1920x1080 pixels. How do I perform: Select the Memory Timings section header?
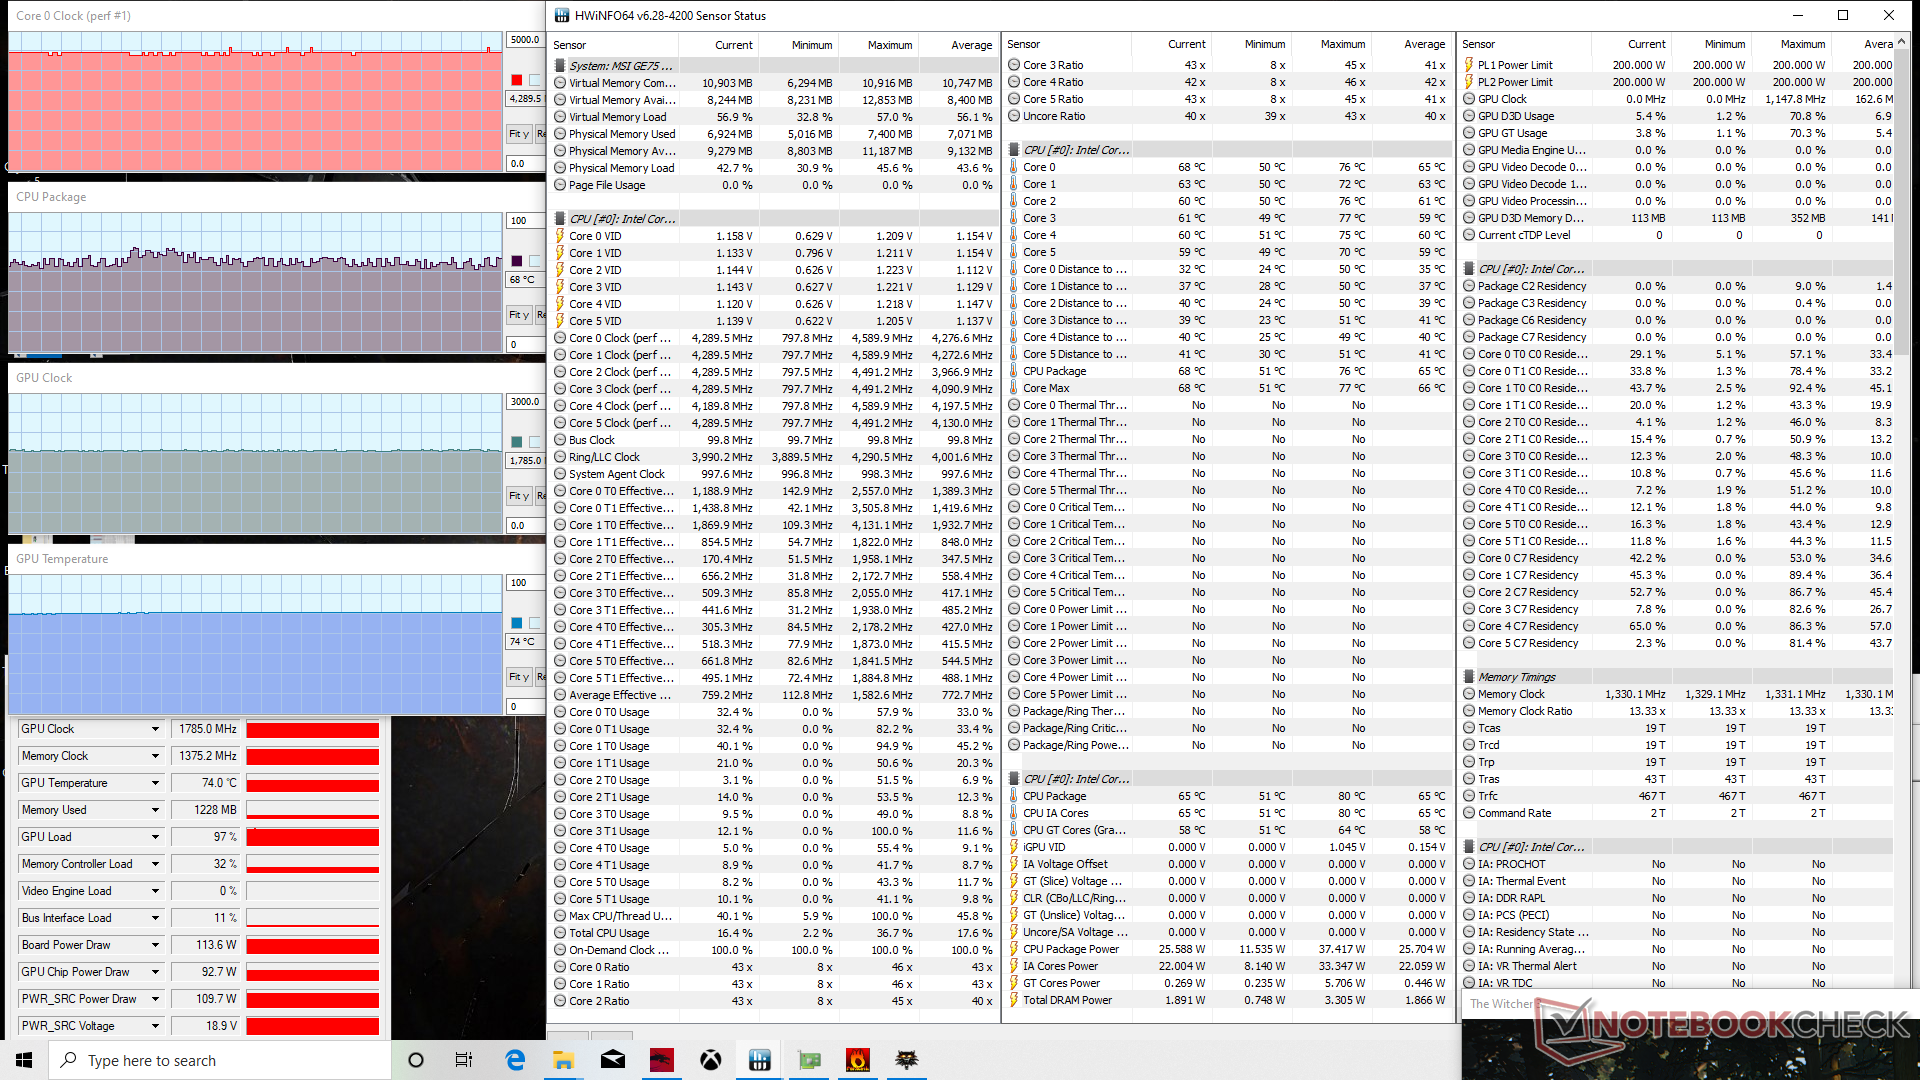1516,677
